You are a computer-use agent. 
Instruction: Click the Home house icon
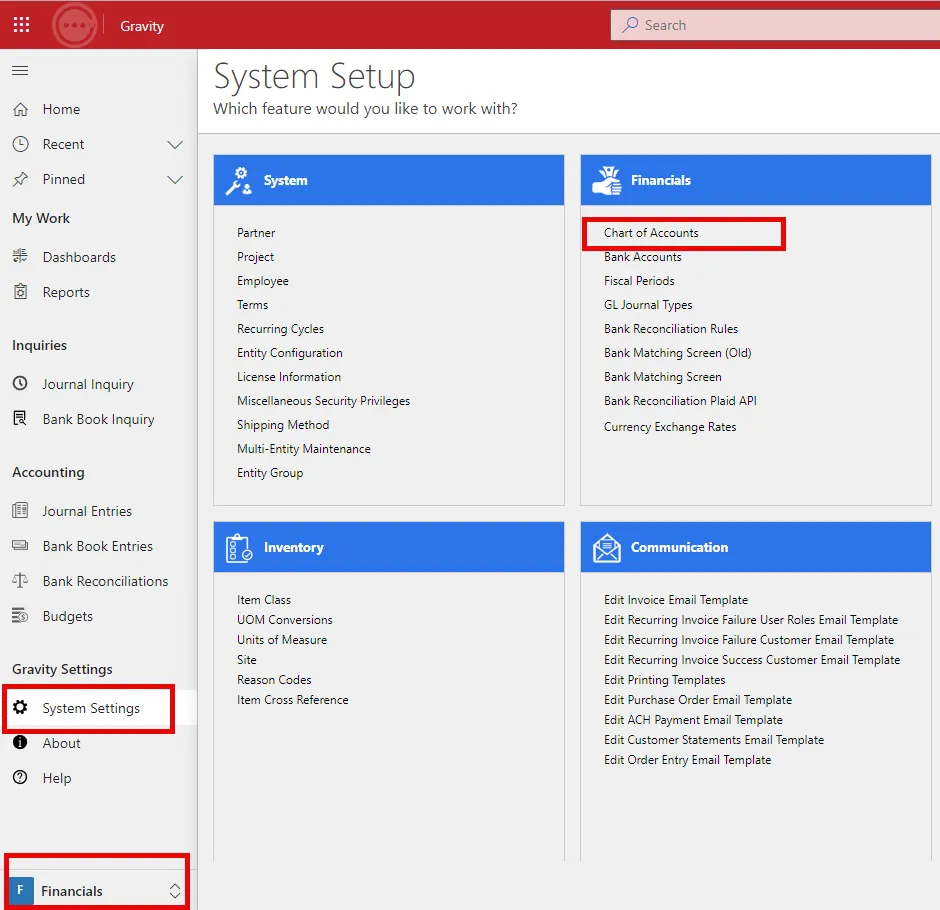pyautogui.click(x=20, y=109)
